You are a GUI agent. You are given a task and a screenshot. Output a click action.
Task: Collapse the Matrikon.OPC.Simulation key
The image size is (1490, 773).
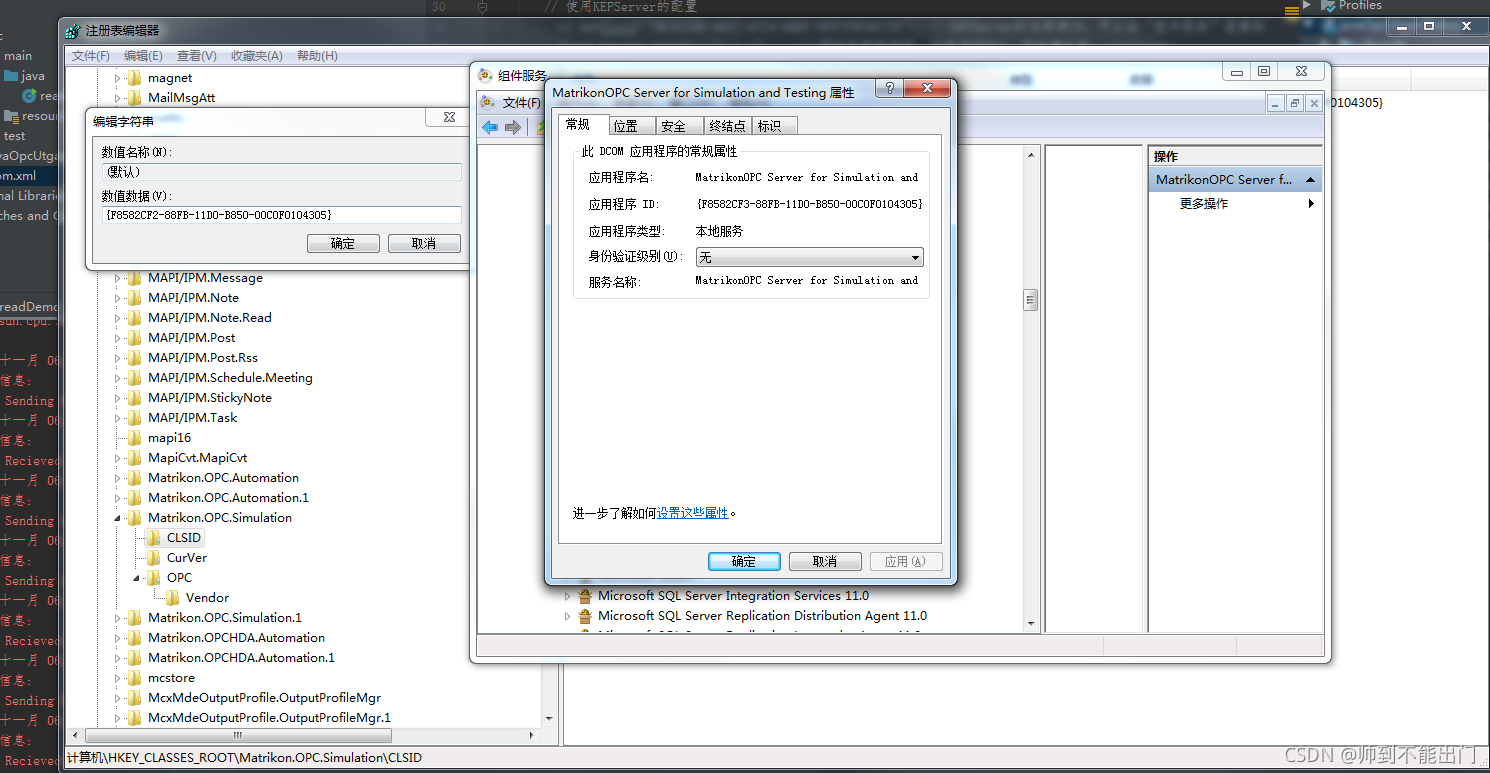point(117,518)
